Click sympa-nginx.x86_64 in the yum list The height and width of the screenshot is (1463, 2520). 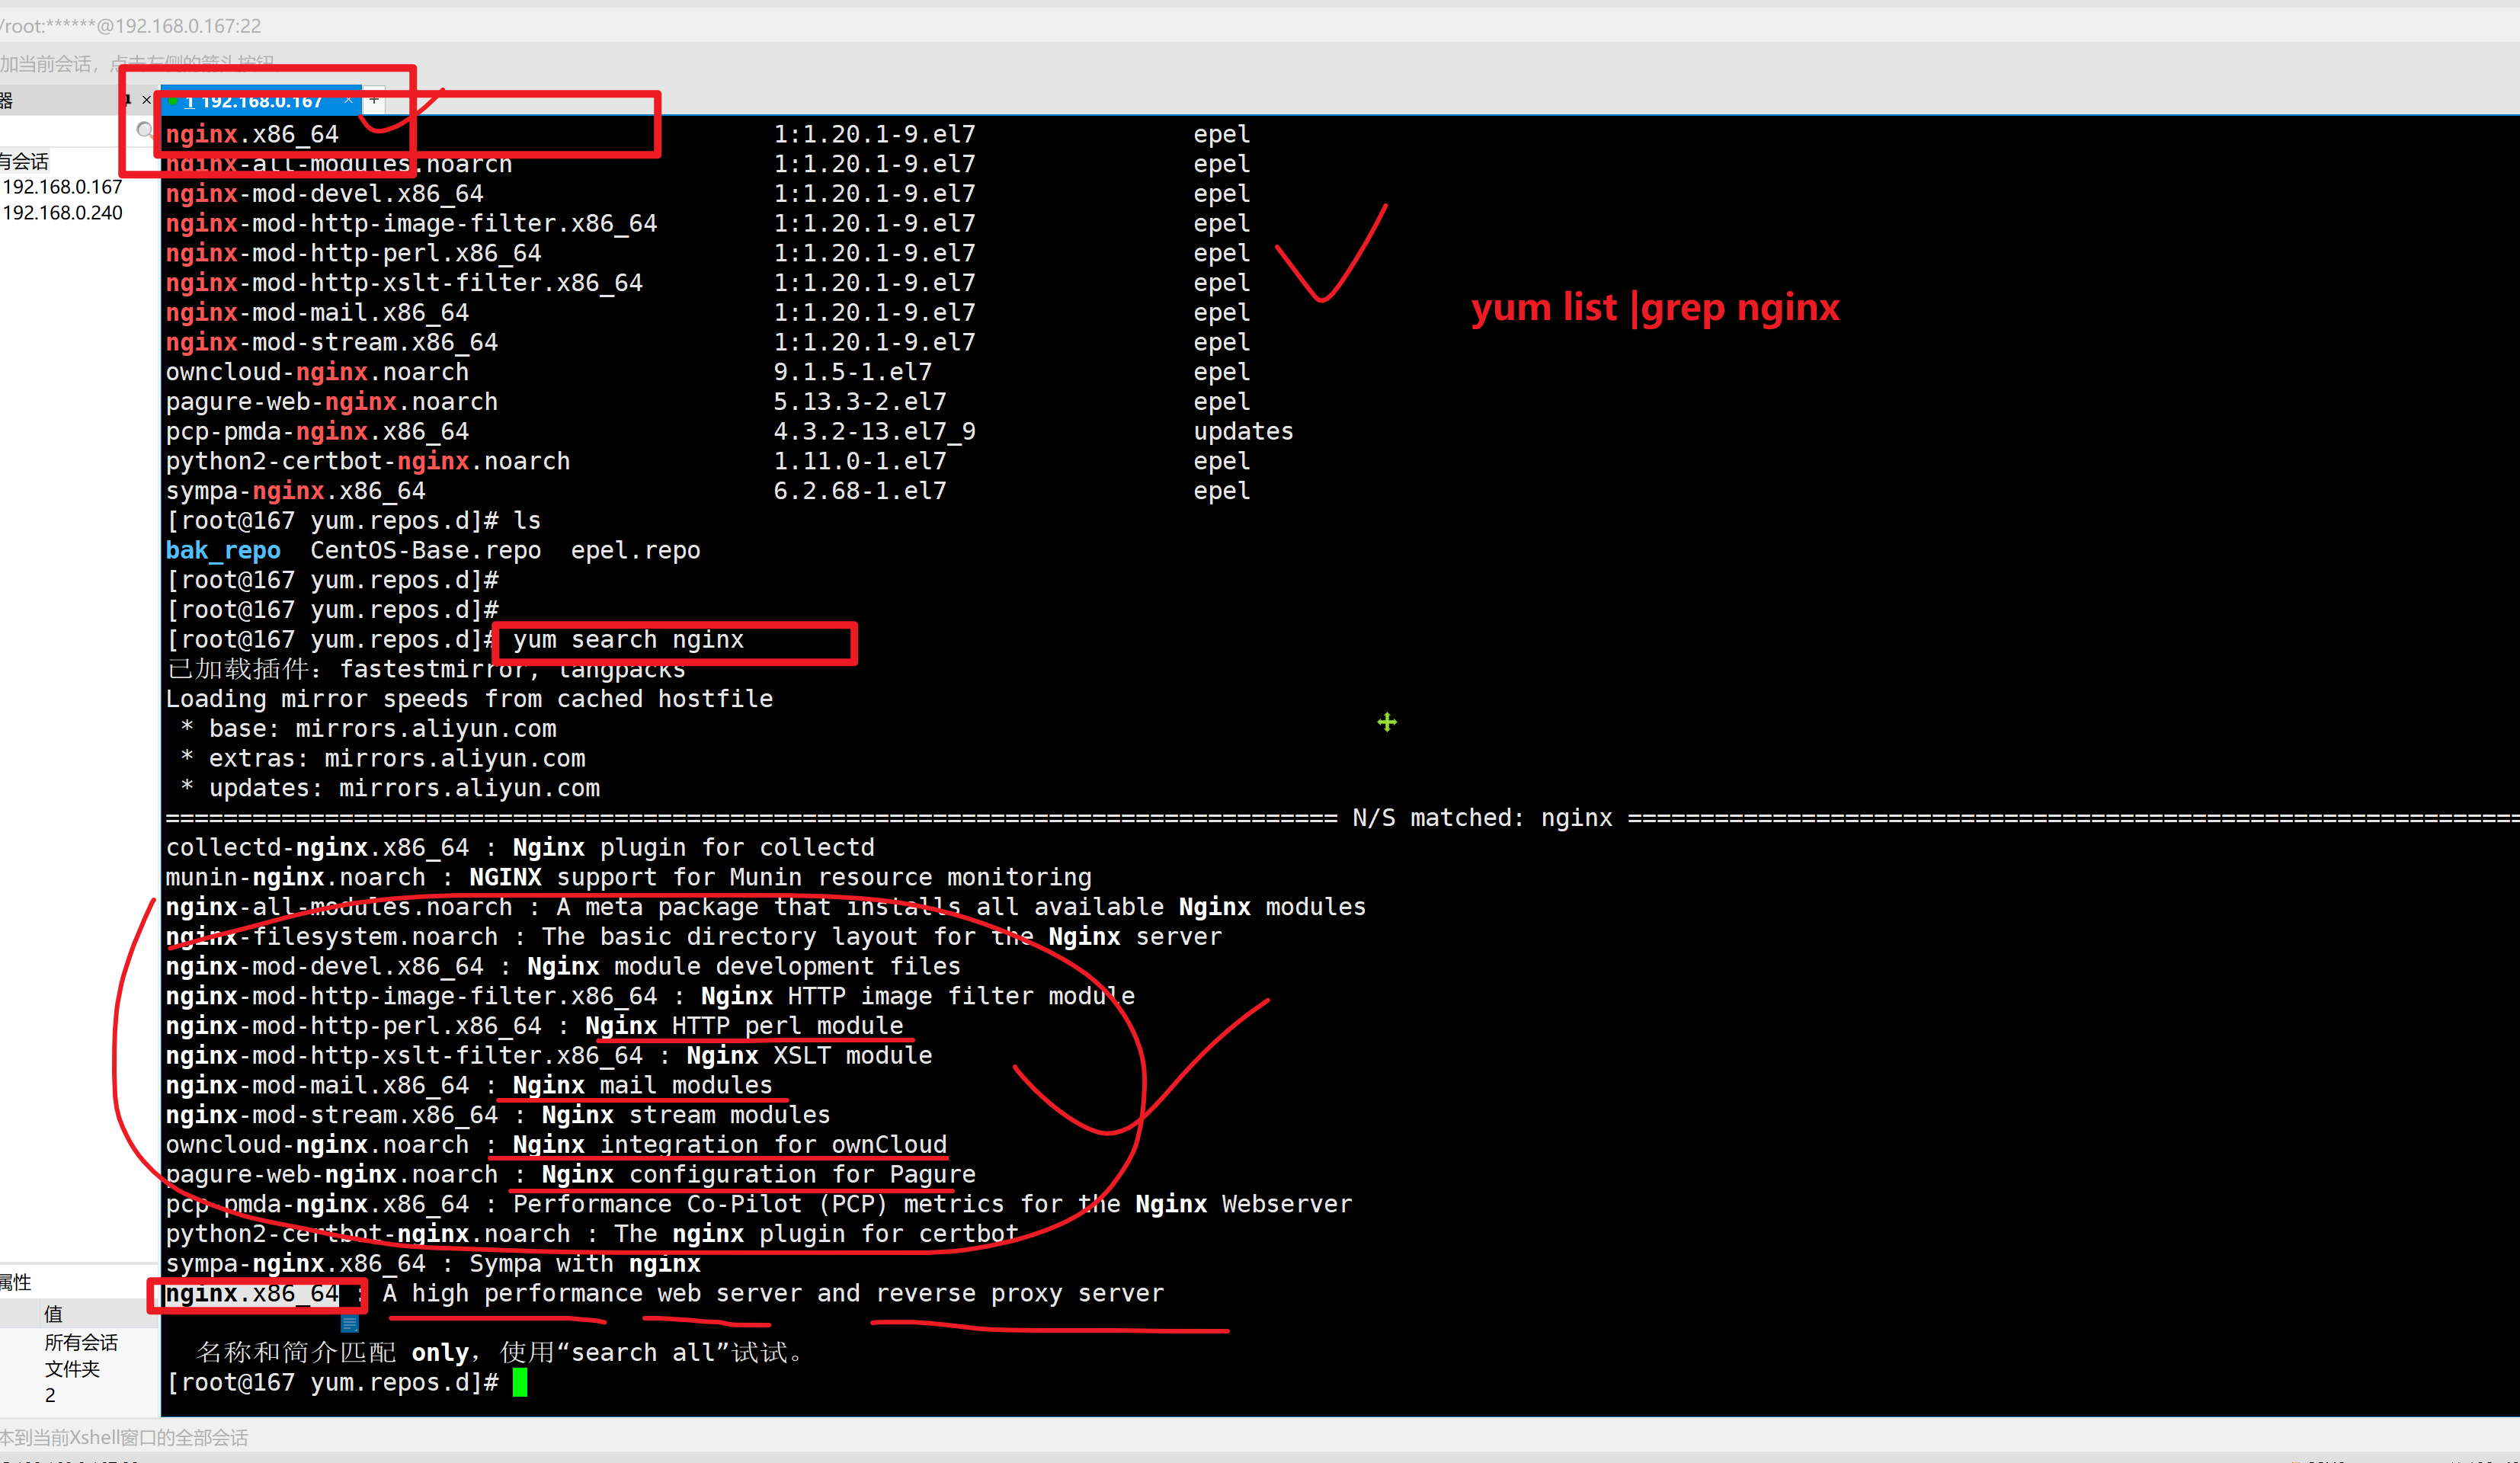(x=295, y=491)
